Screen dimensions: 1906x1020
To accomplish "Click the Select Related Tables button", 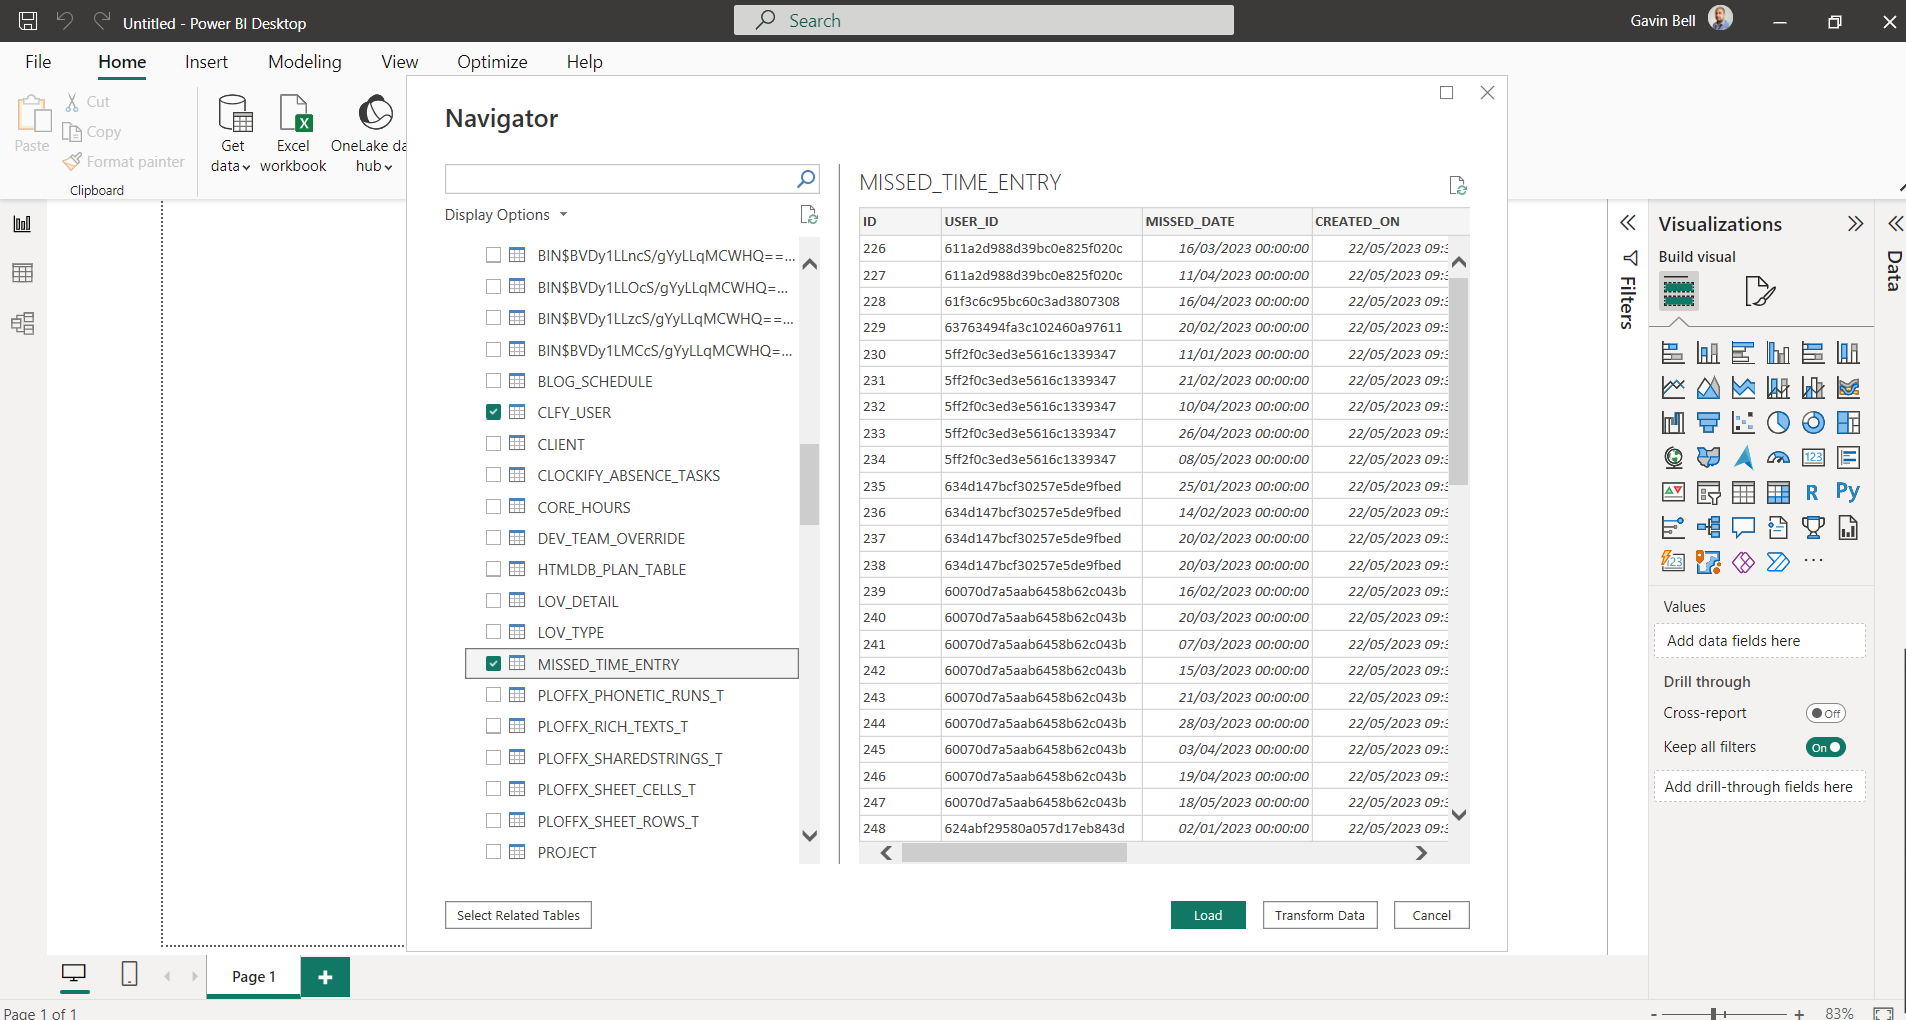I will pyautogui.click(x=518, y=914).
